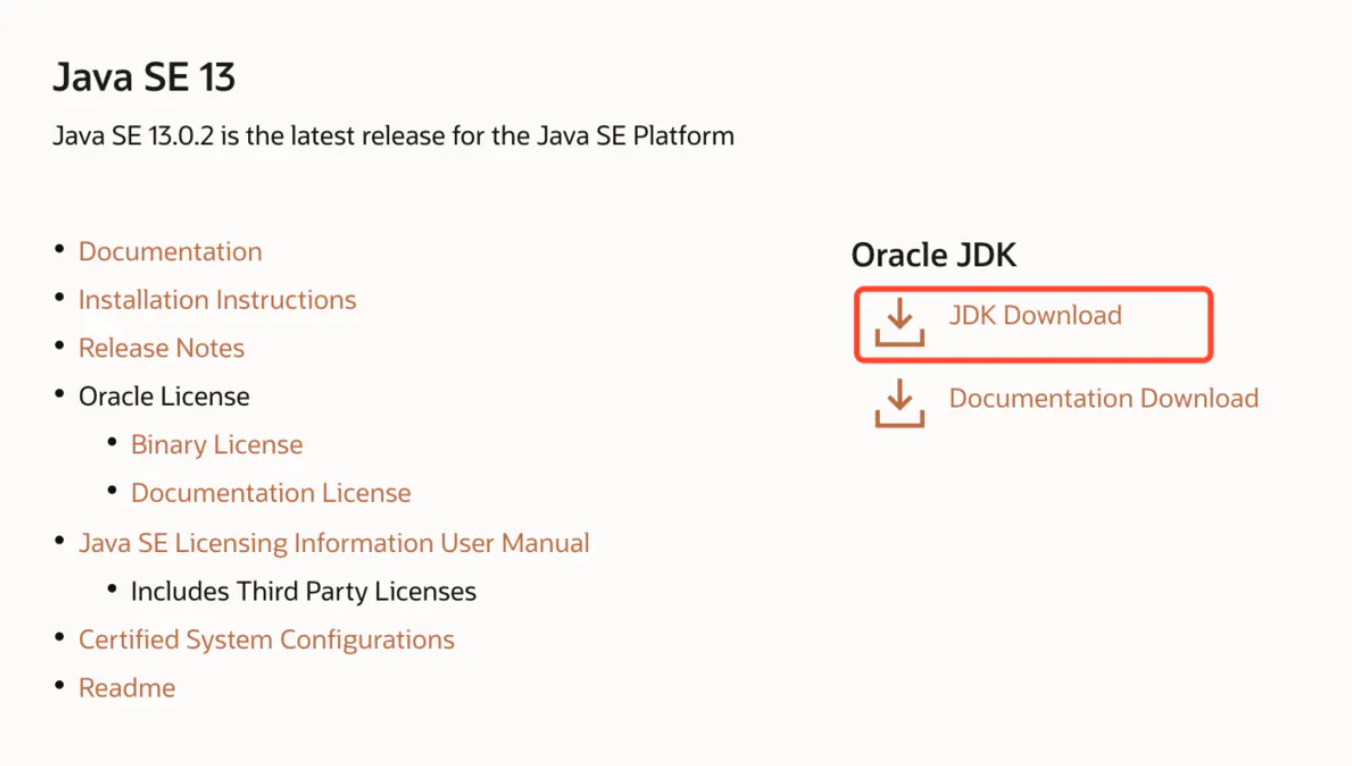The width and height of the screenshot is (1352, 766).
Task: Open the Readme link
Action: coord(127,688)
